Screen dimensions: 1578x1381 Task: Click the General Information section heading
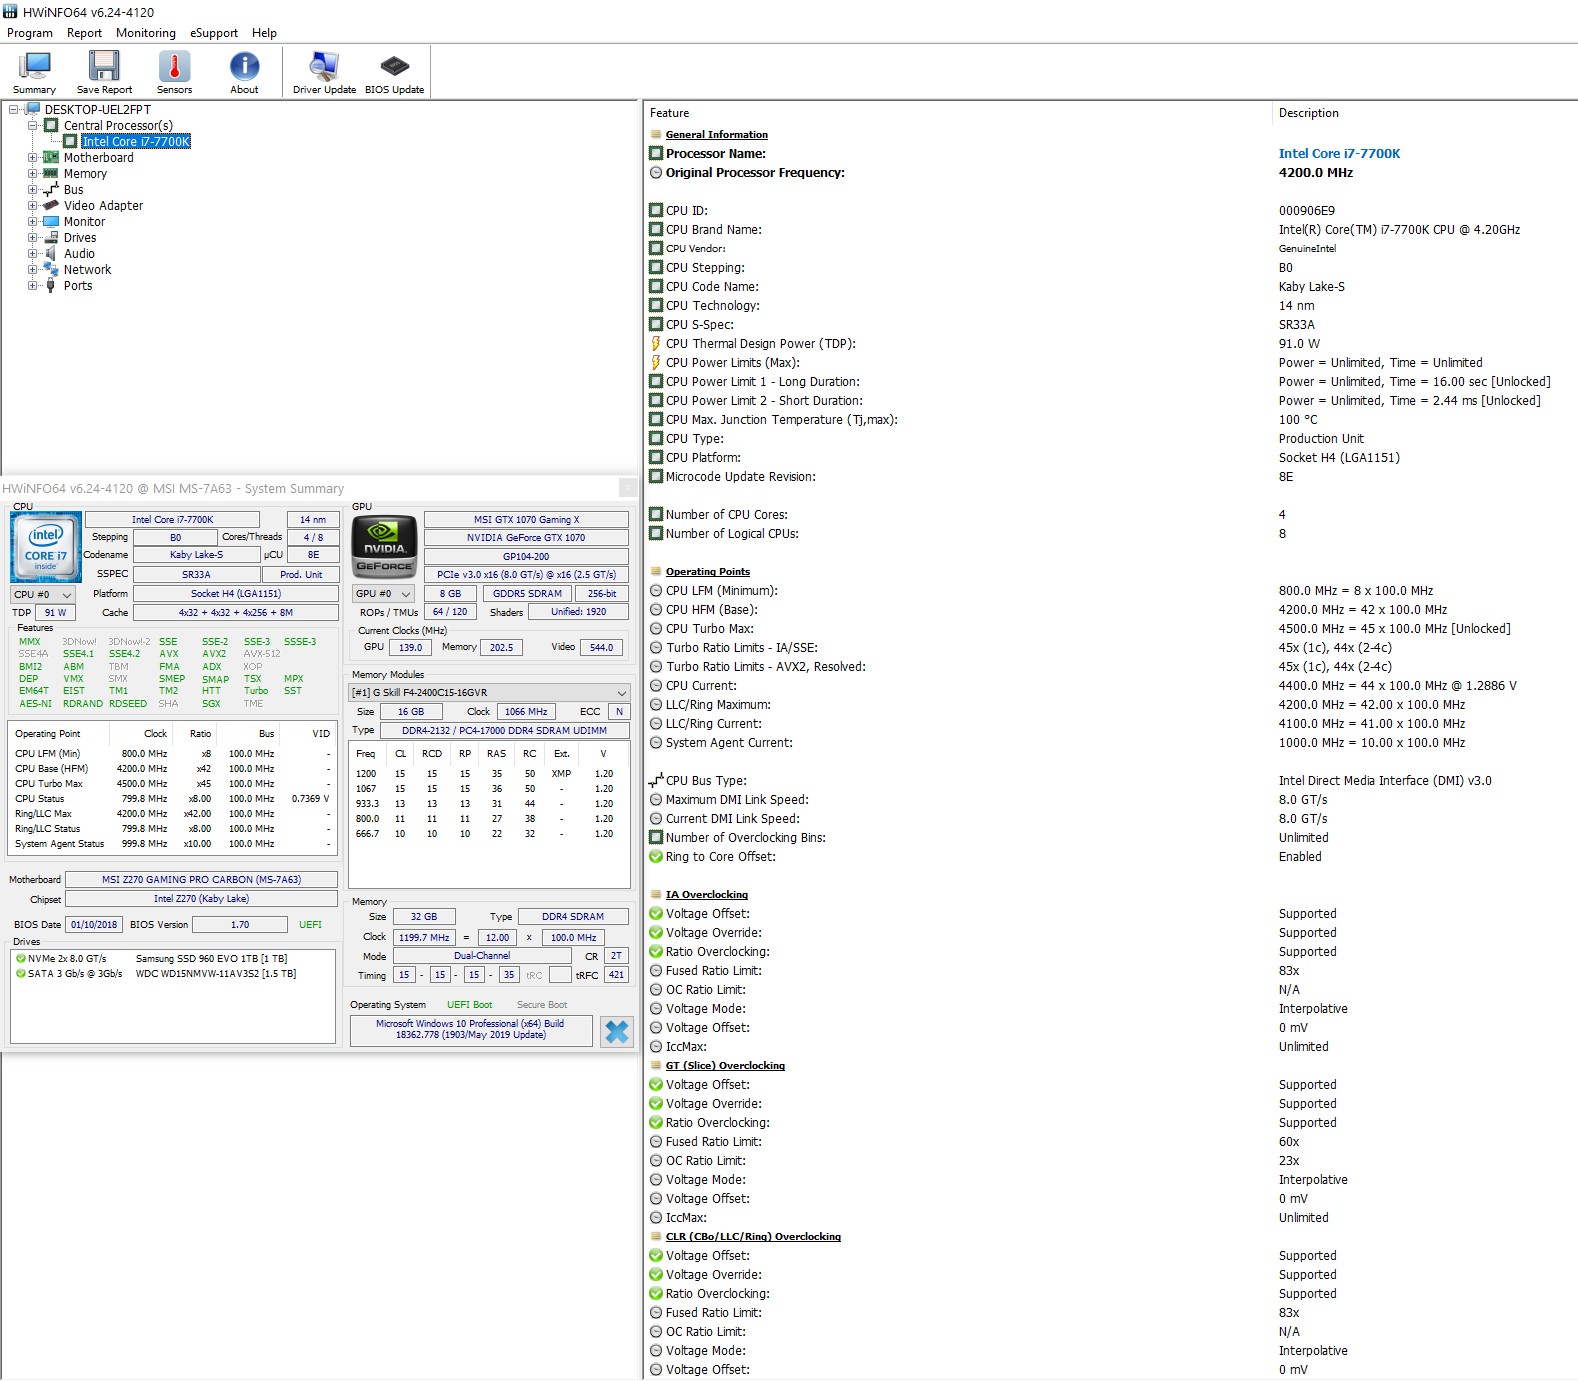point(717,134)
